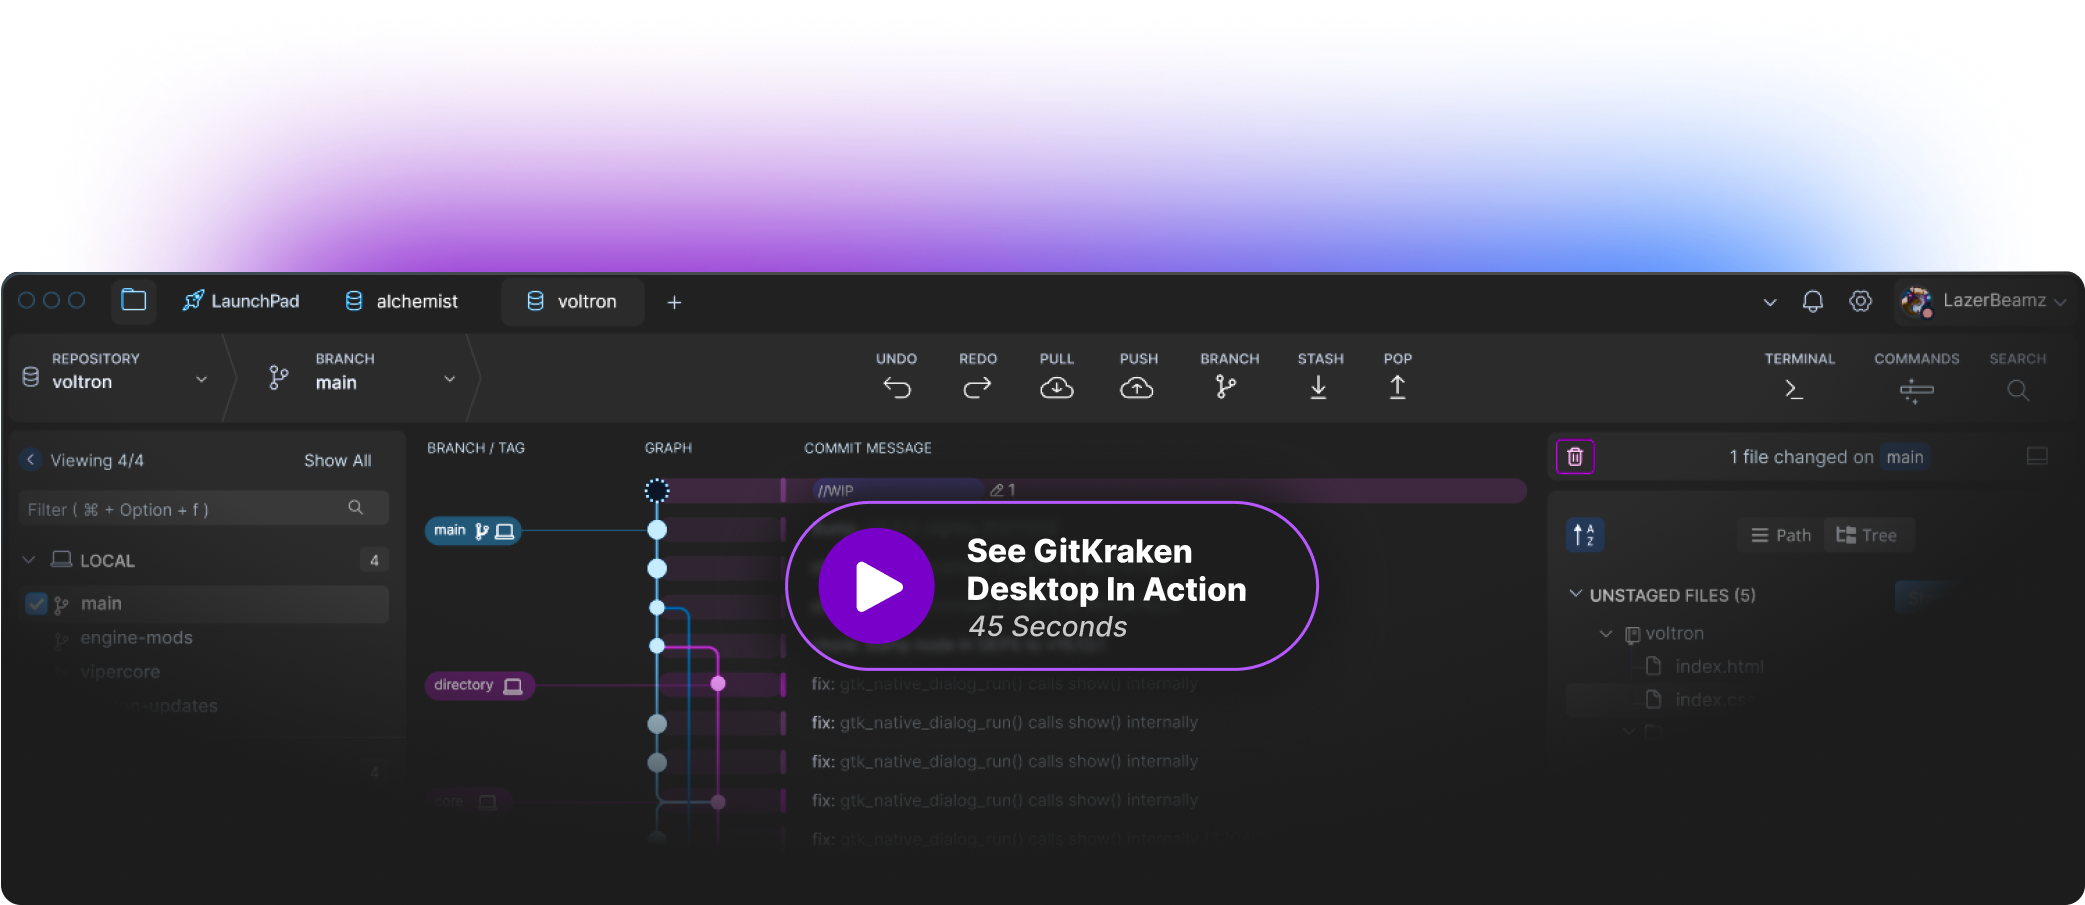The image size is (2085, 905).
Task: Discard changes with the trash icon
Action: click(x=1575, y=457)
